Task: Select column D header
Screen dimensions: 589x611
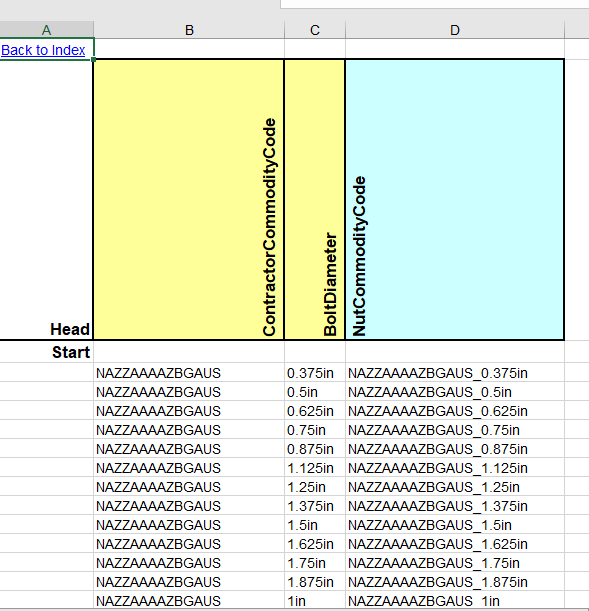Action: [455, 30]
